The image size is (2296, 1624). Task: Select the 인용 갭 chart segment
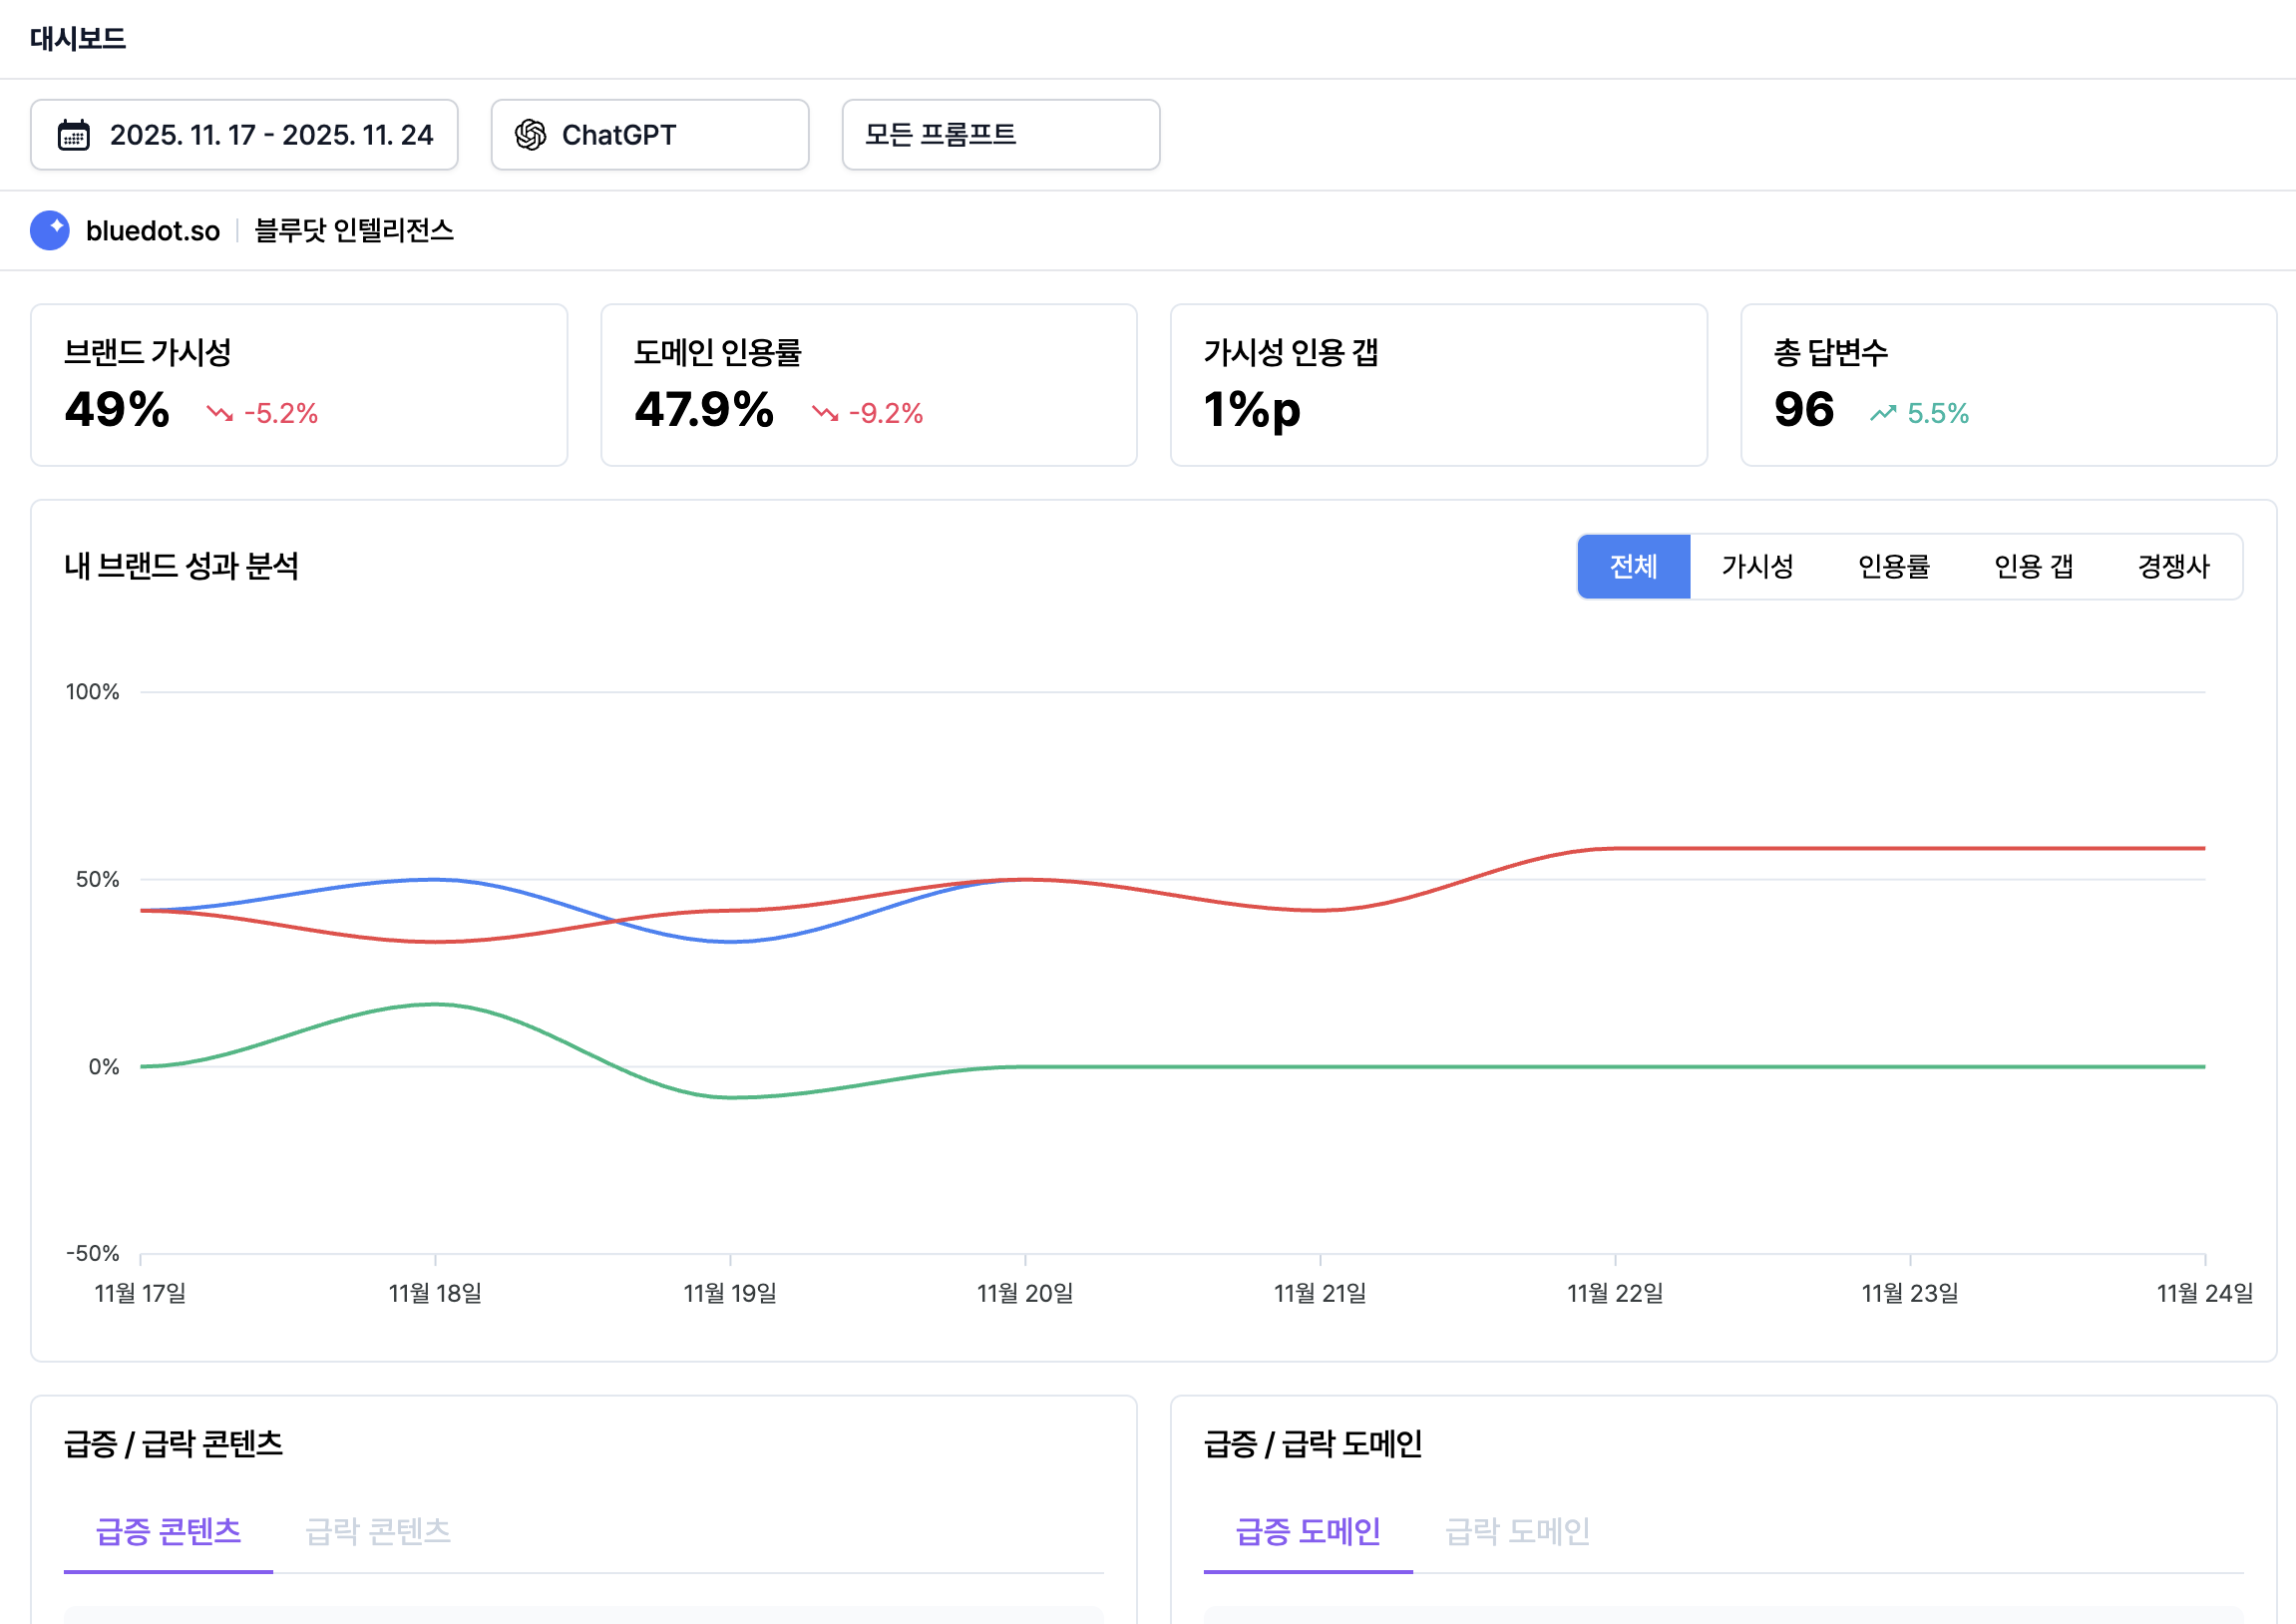[2033, 567]
